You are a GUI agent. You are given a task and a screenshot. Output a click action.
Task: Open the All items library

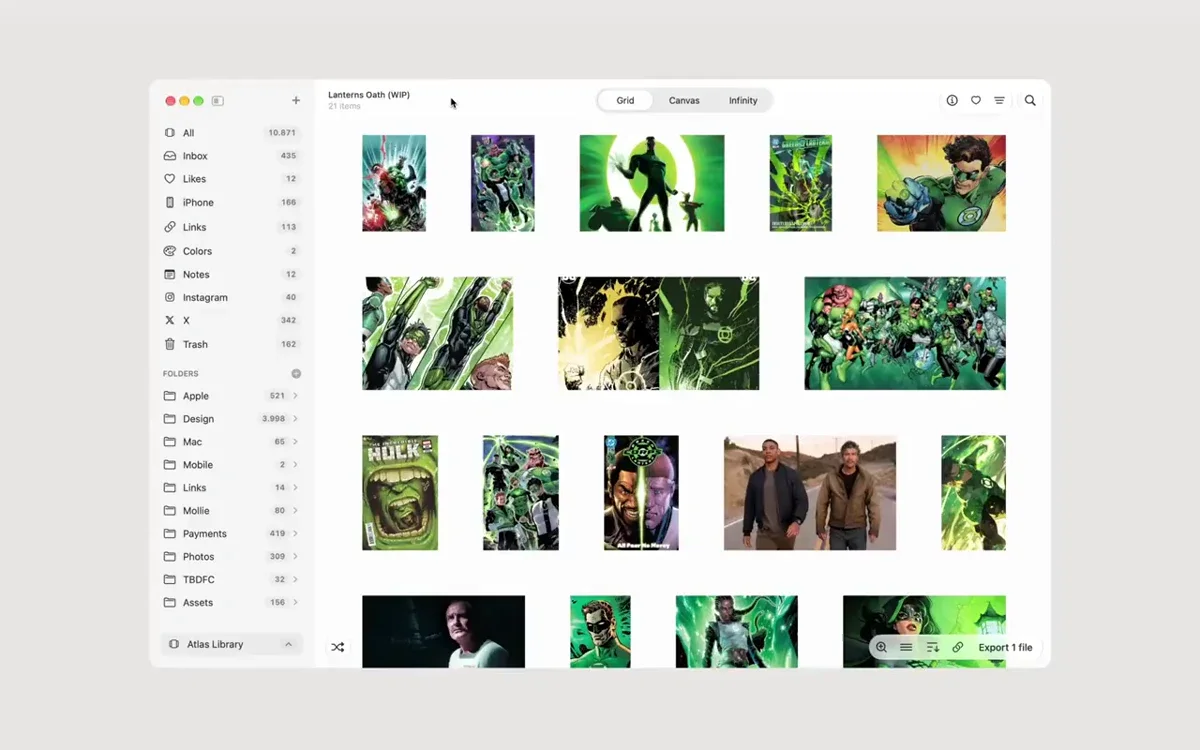click(x=231, y=133)
